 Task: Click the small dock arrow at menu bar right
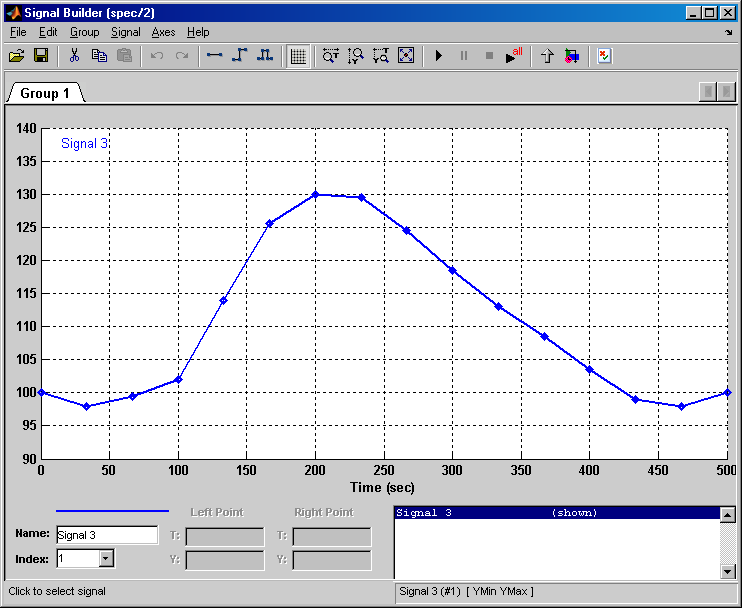tap(729, 32)
